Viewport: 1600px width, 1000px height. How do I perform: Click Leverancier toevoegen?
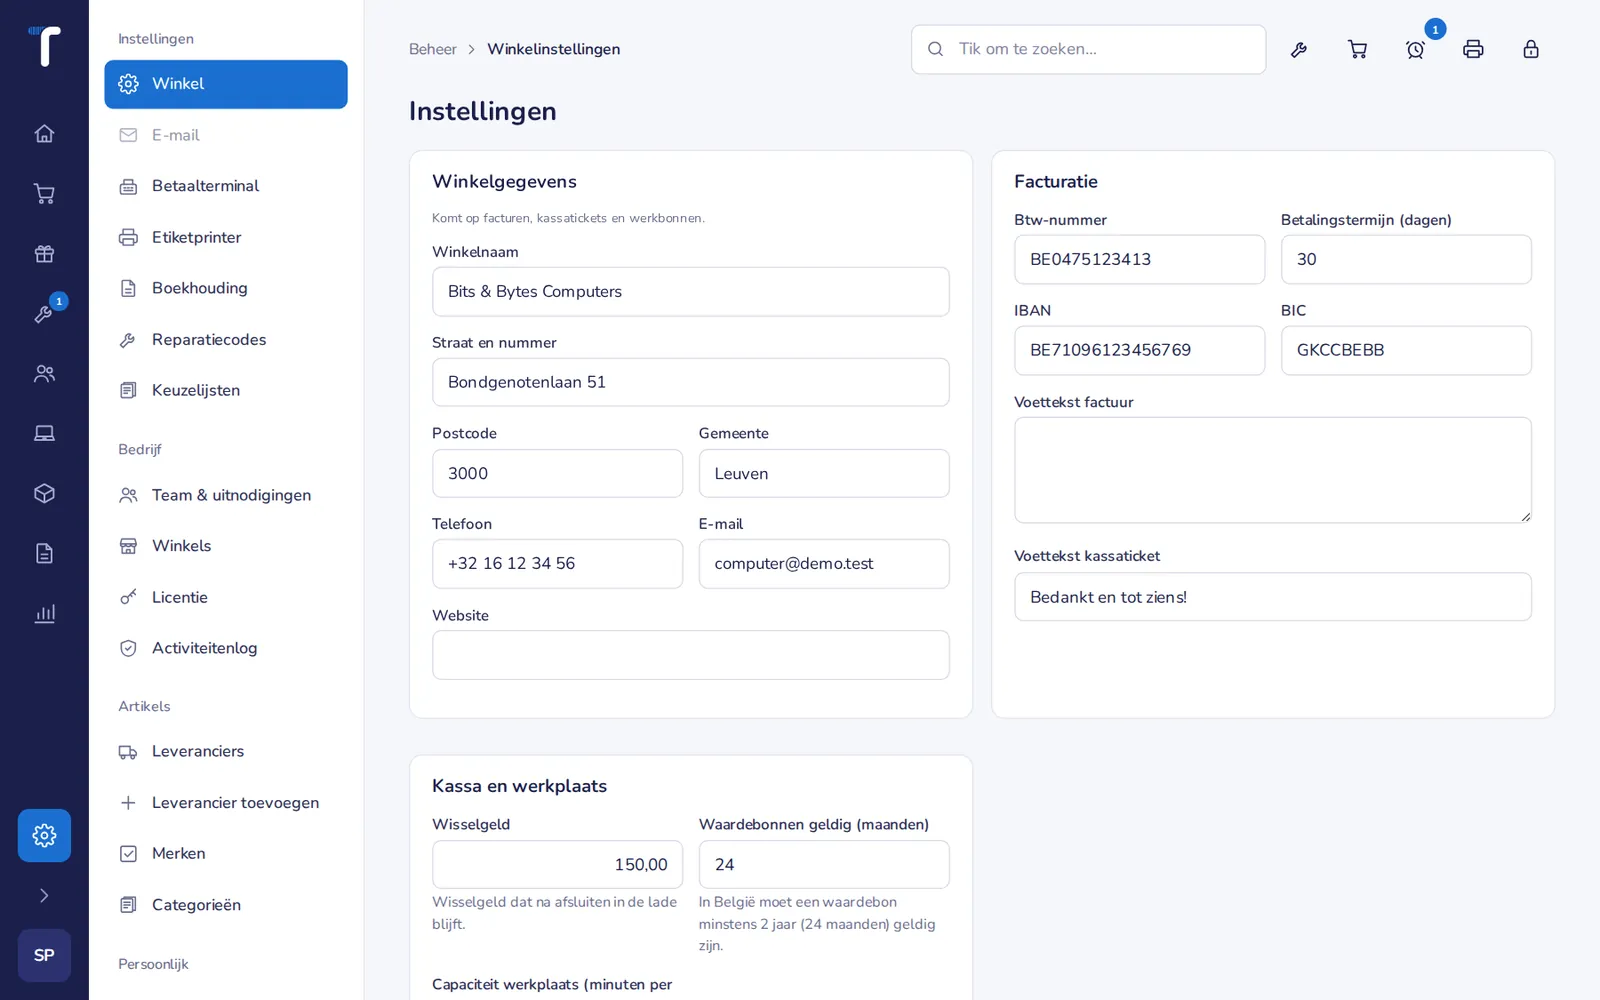tap(226, 803)
